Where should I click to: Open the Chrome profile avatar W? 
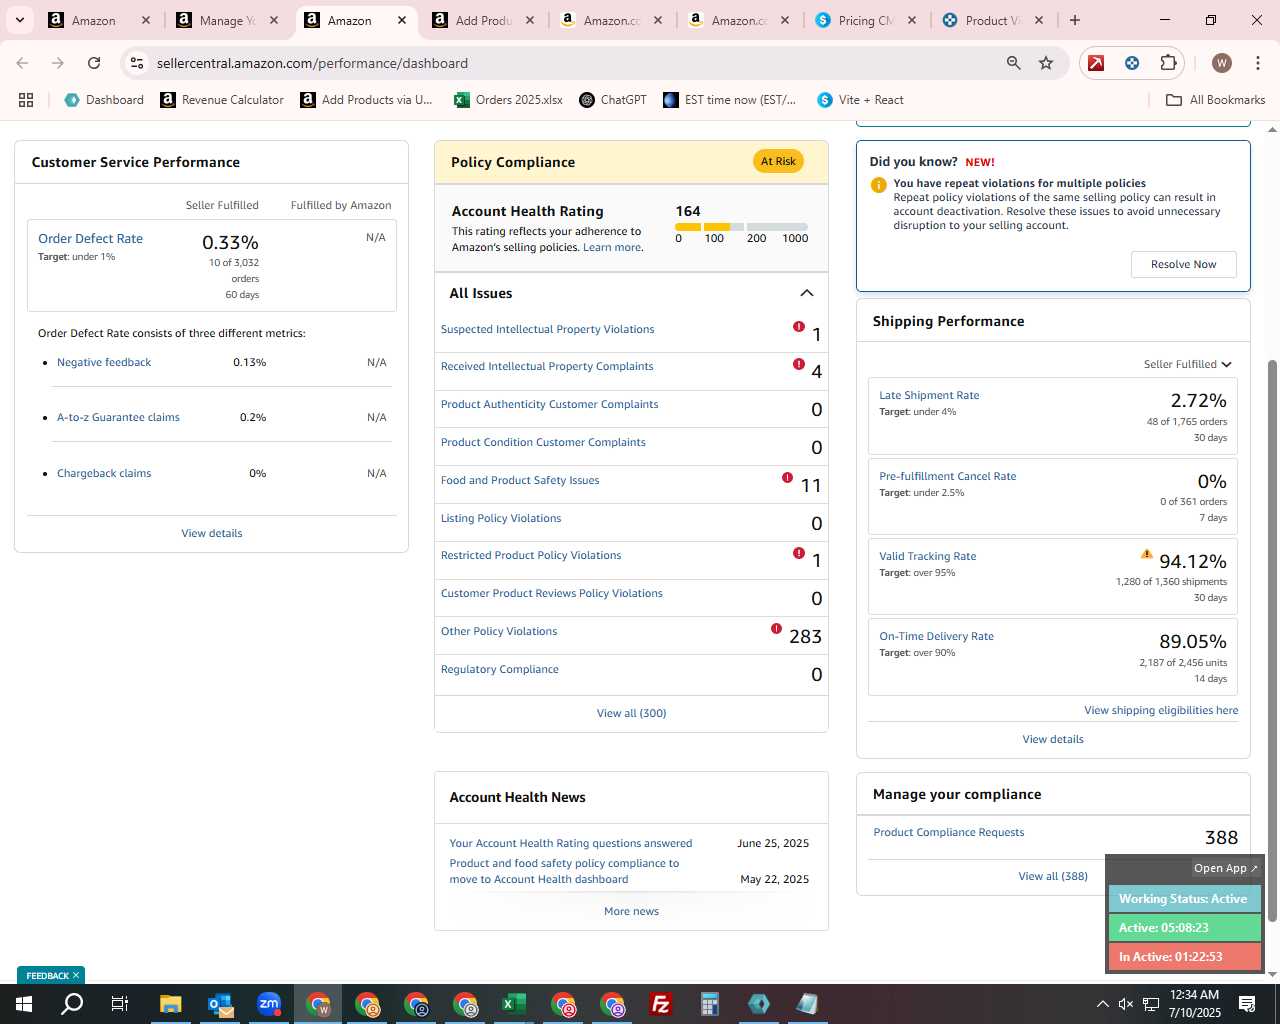tap(1221, 63)
